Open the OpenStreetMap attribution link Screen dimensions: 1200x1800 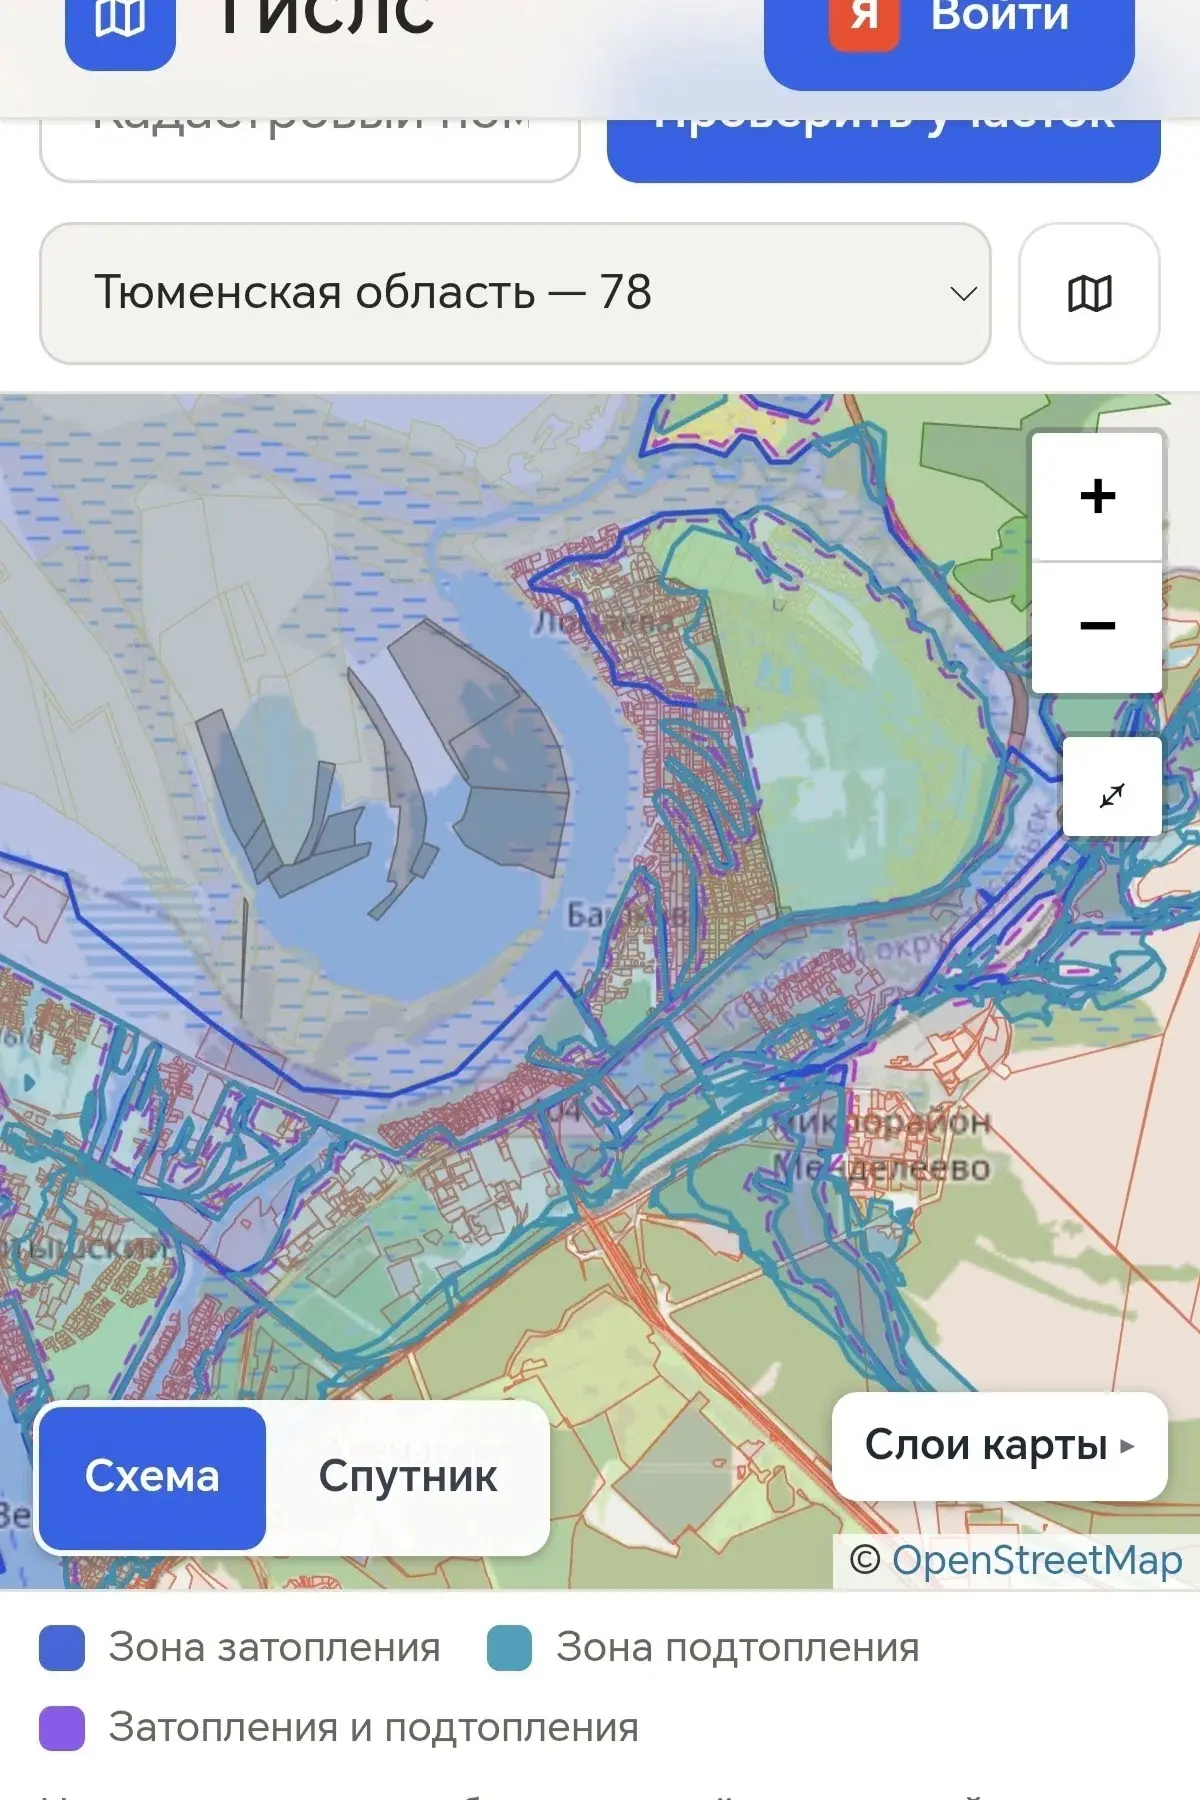point(1037,1560)
